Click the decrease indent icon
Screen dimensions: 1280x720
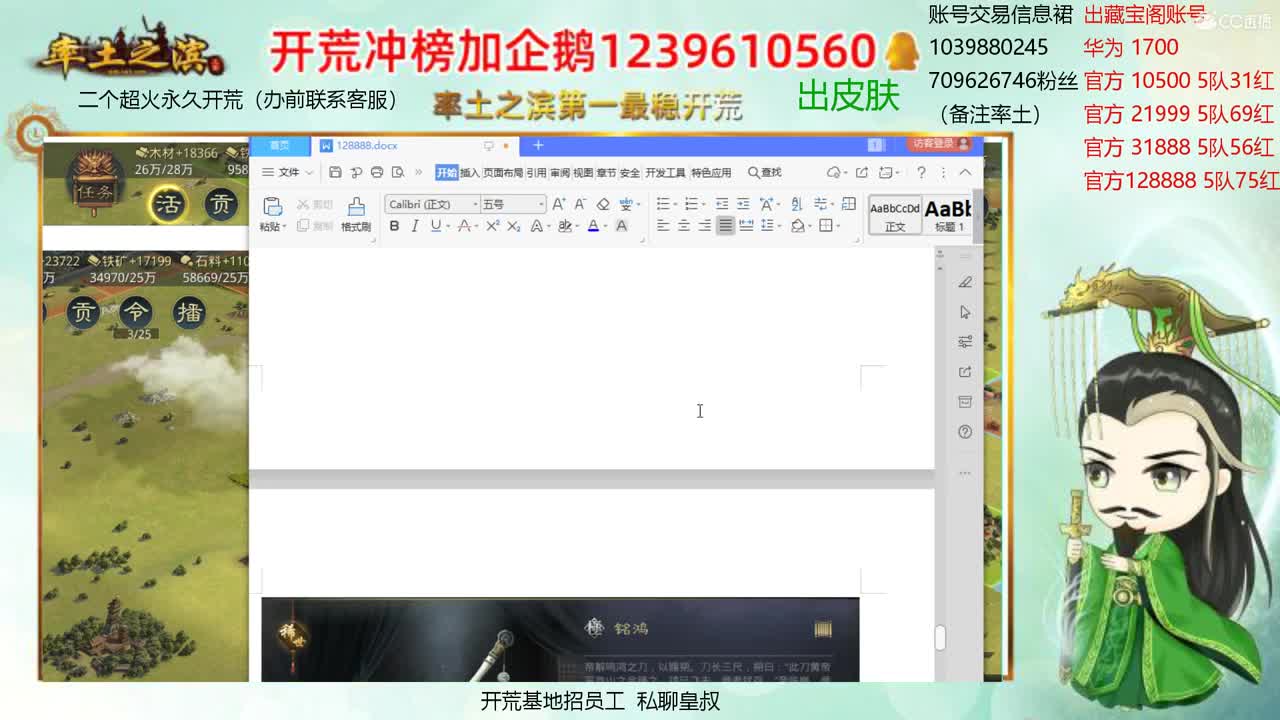pos(722,204)
